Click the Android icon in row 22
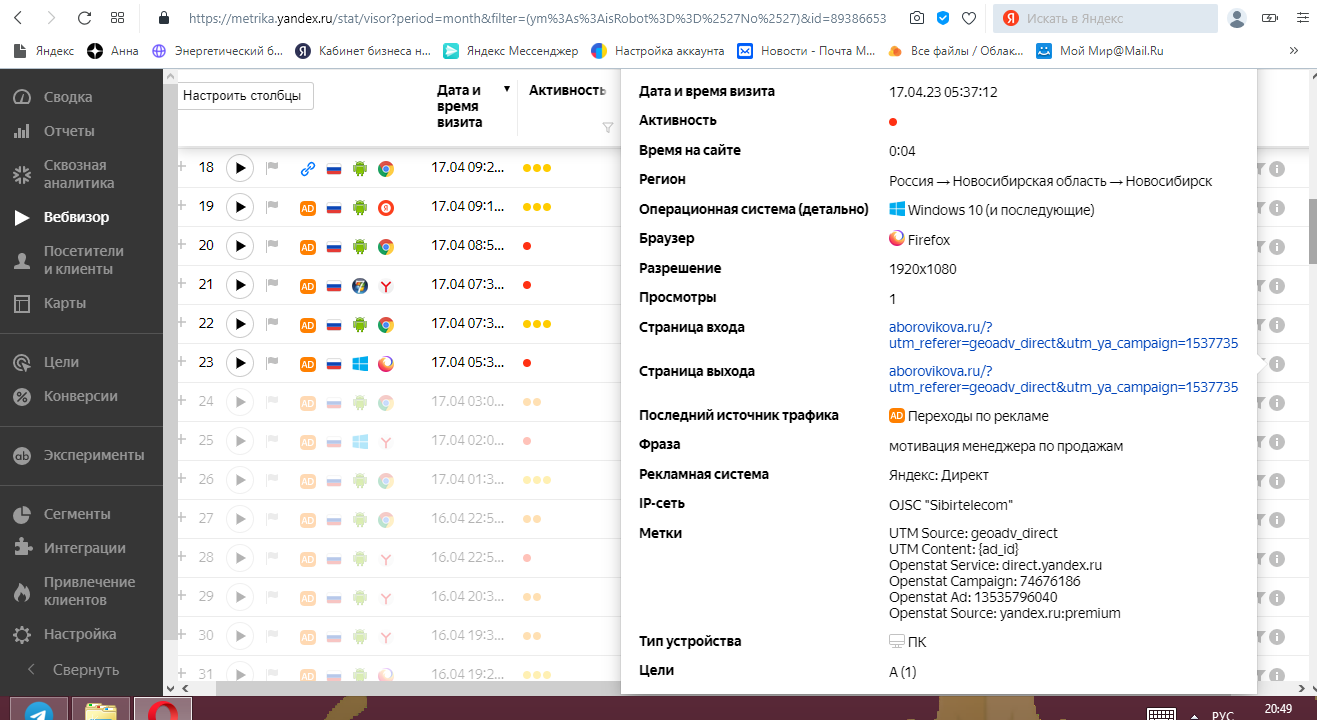The width and height of the screenshot is (1317, 720). point(360,325)
